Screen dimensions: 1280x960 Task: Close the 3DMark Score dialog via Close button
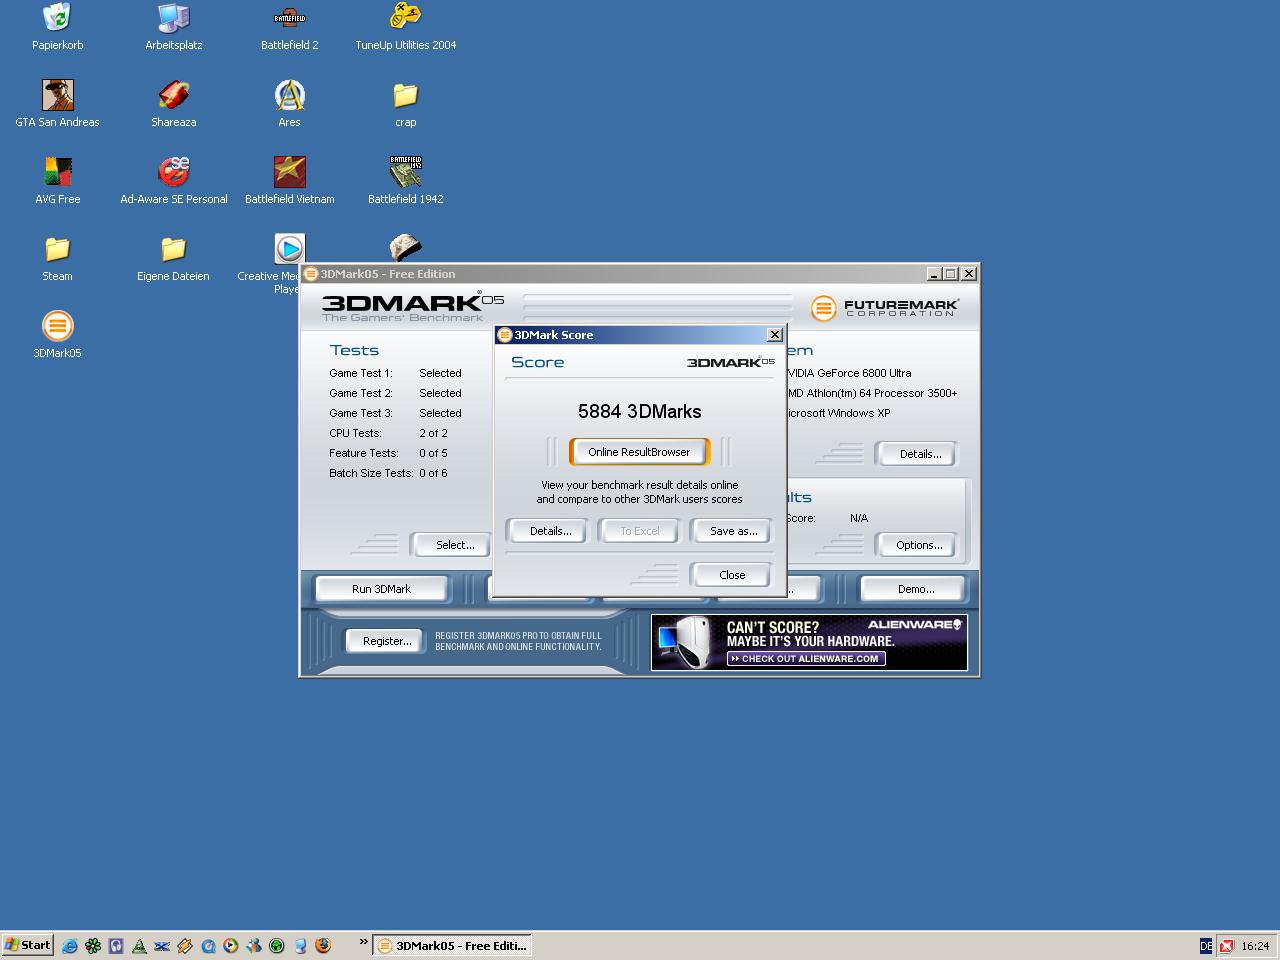tap(732, 575)
